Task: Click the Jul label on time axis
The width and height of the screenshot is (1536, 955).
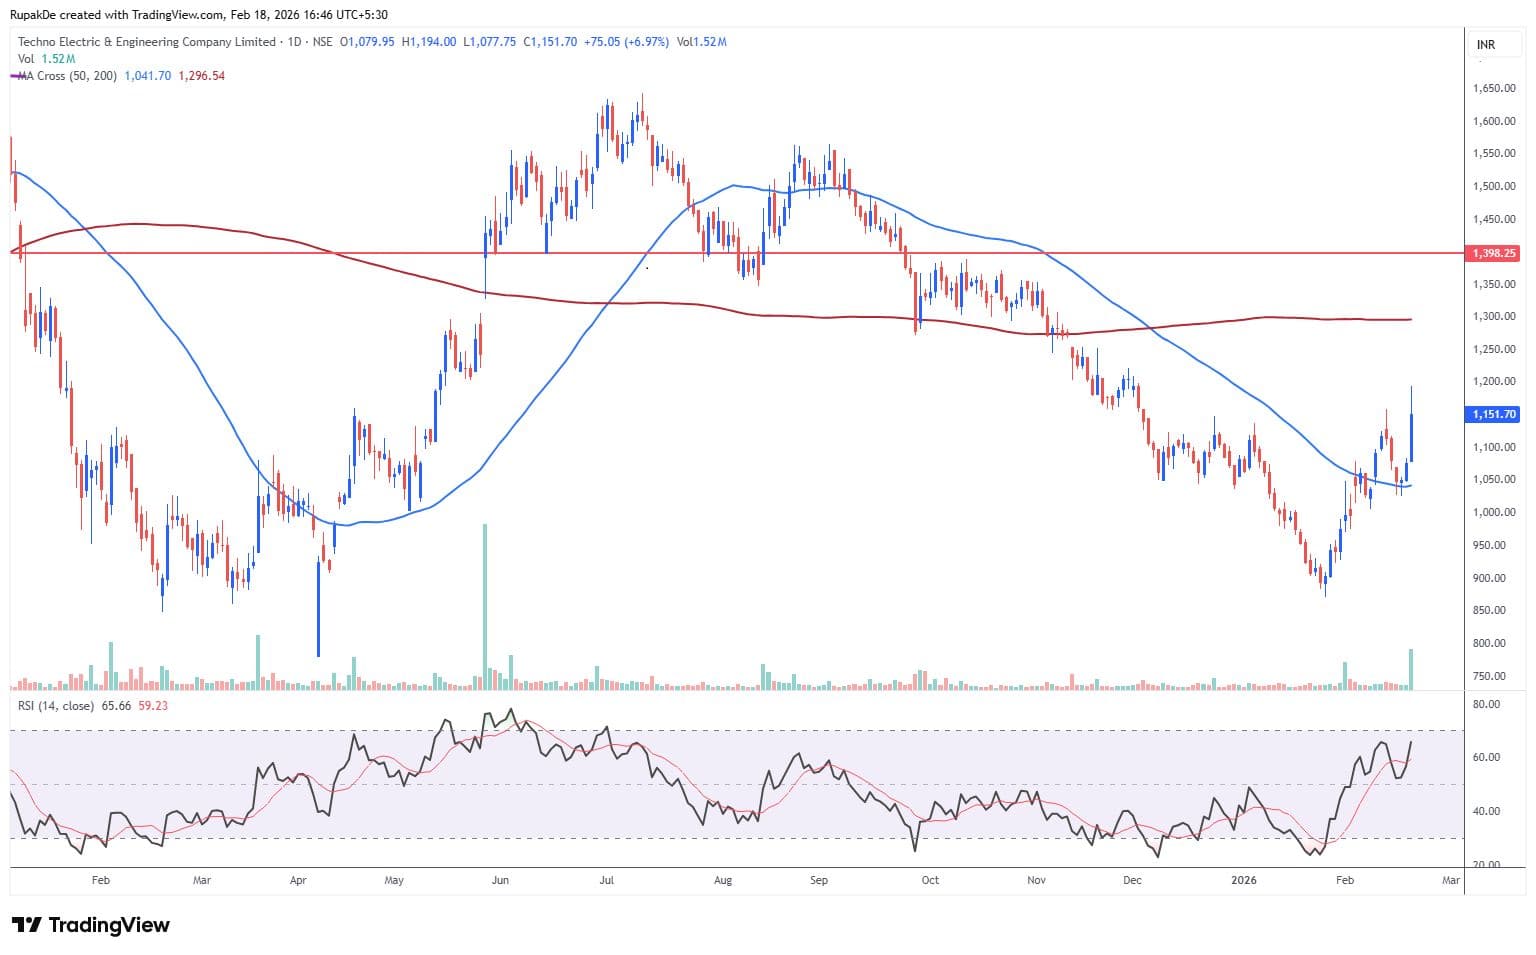Action: (x=606, y=881)
